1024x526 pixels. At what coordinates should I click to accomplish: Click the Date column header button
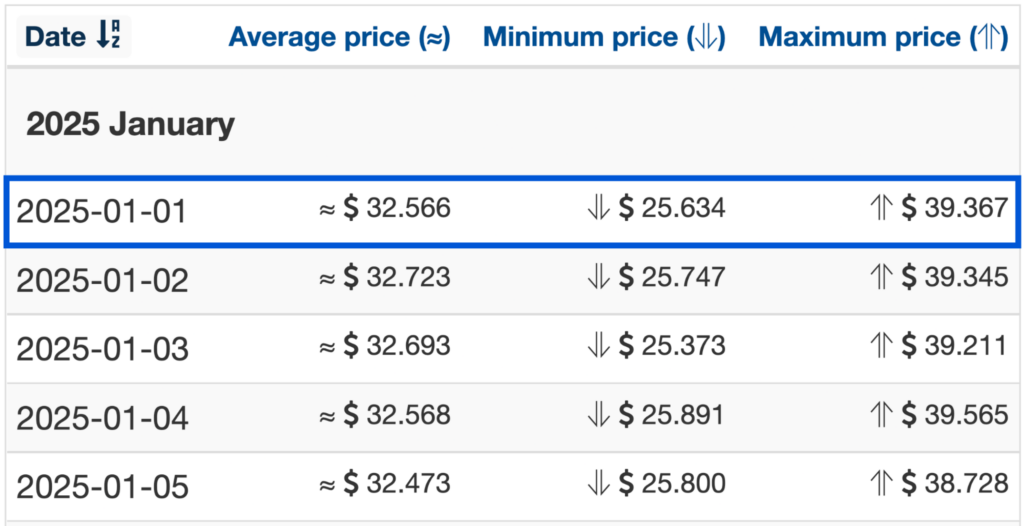(74, 37)
